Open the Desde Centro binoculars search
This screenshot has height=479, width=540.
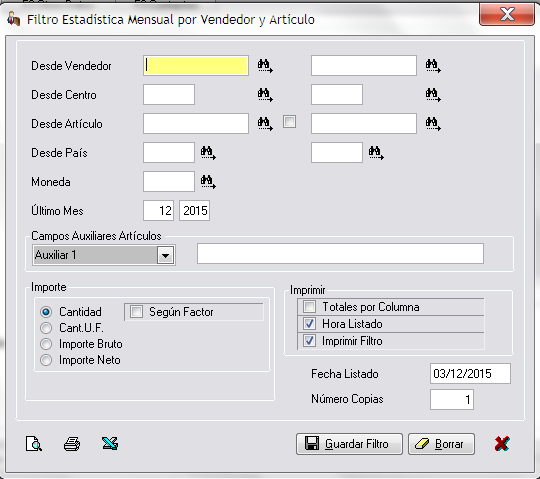265,95
